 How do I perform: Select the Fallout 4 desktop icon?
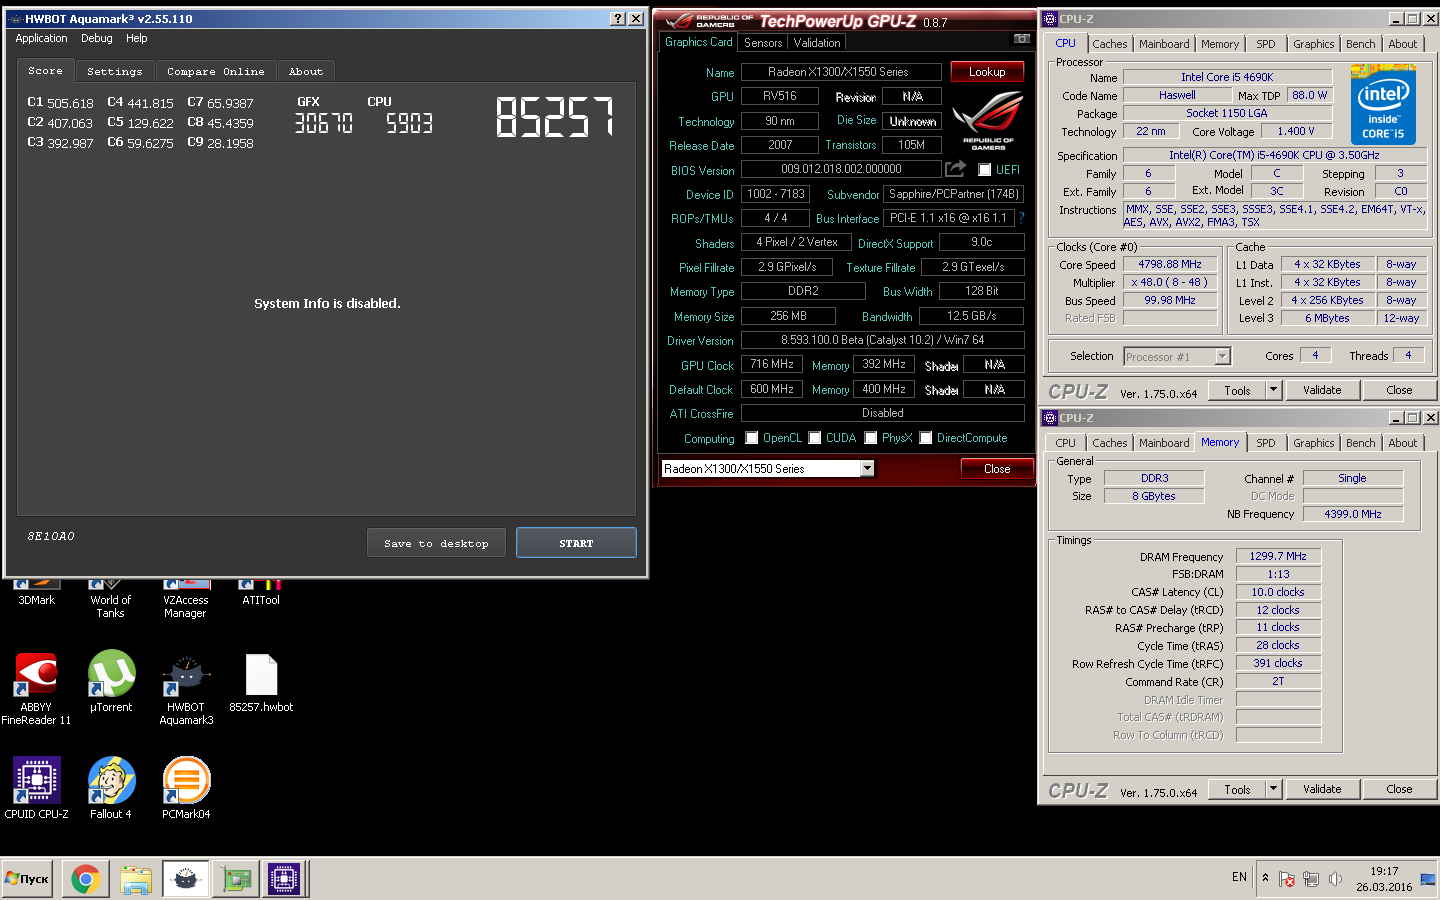tap(111, 788)
